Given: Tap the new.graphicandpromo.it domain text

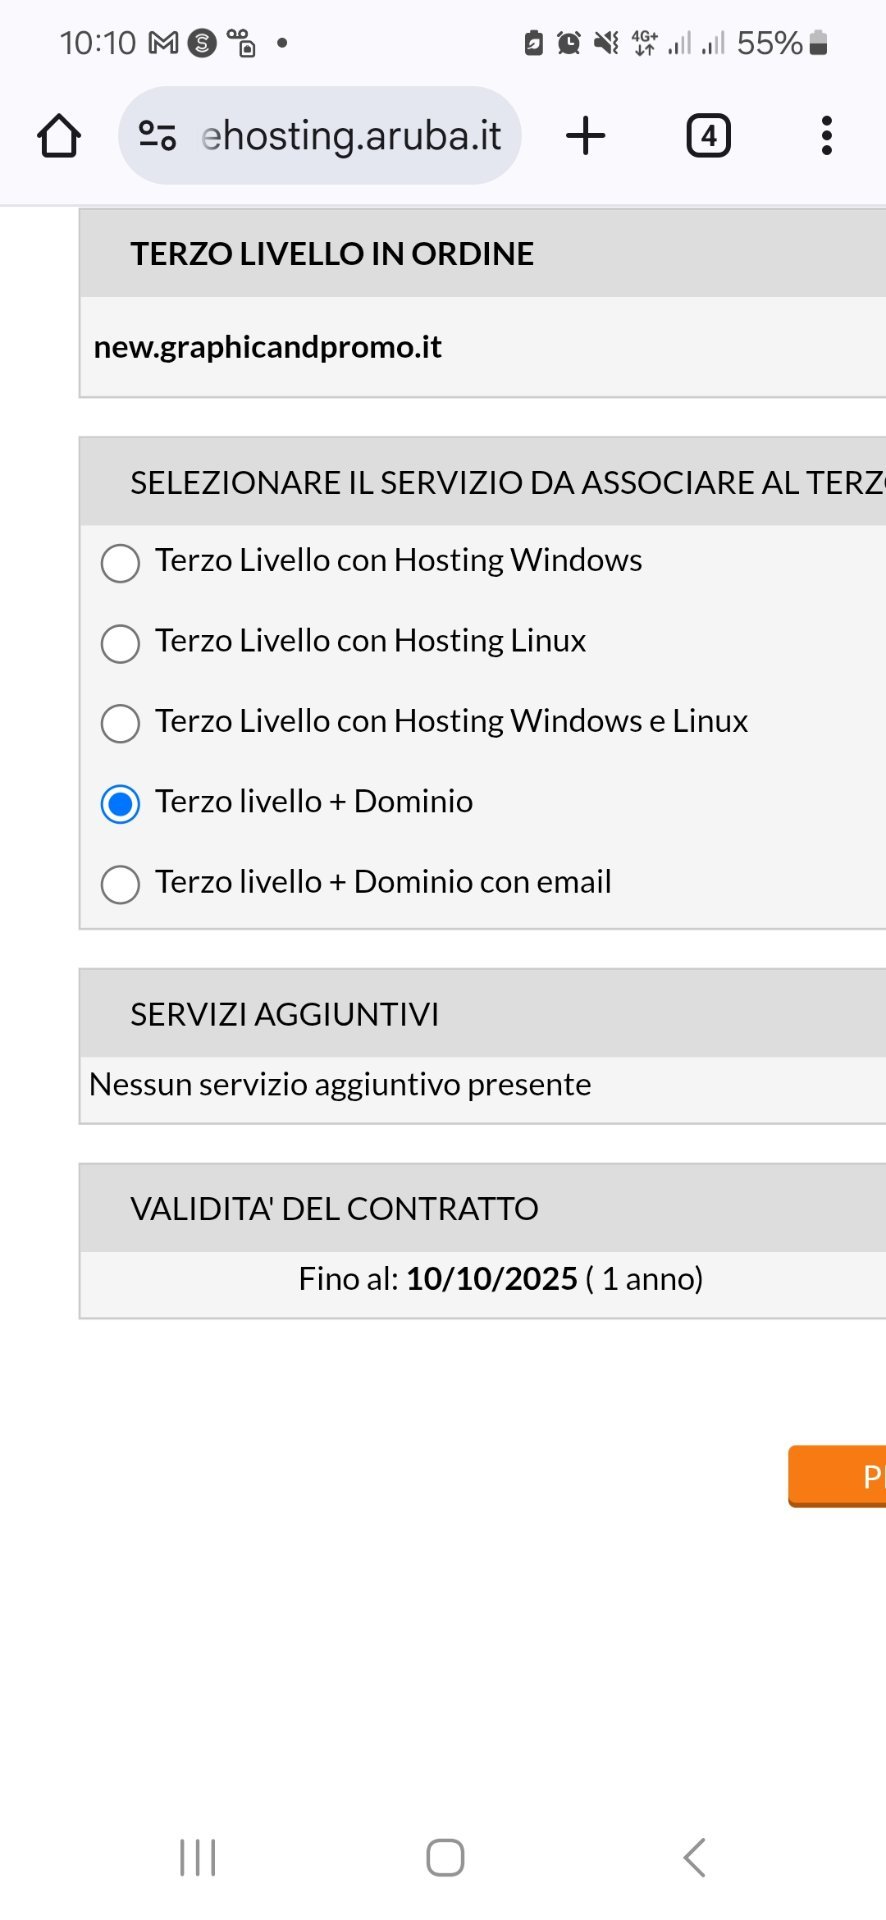Looking at the screenshot, I should click(x=268, y=347).
